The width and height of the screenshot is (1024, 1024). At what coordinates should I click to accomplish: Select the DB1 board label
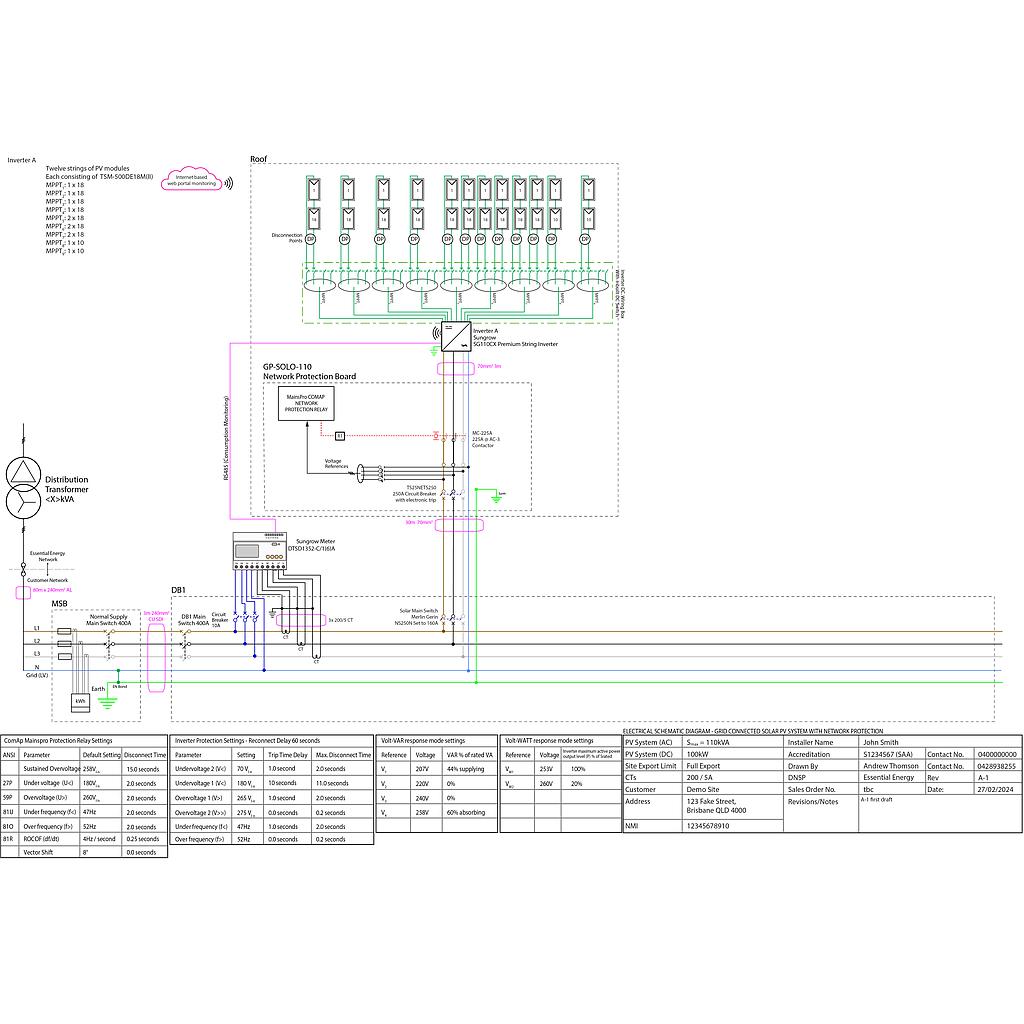[178, 590]
